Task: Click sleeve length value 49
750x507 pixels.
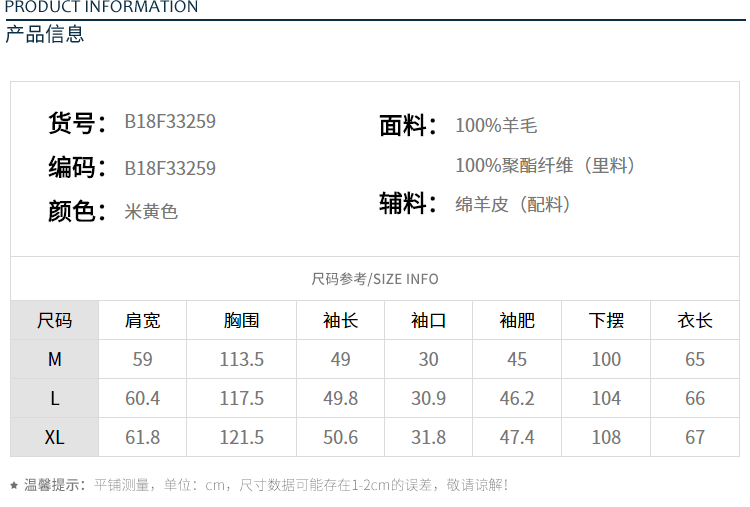Action: pyautogui.click(x=341, y=359)
